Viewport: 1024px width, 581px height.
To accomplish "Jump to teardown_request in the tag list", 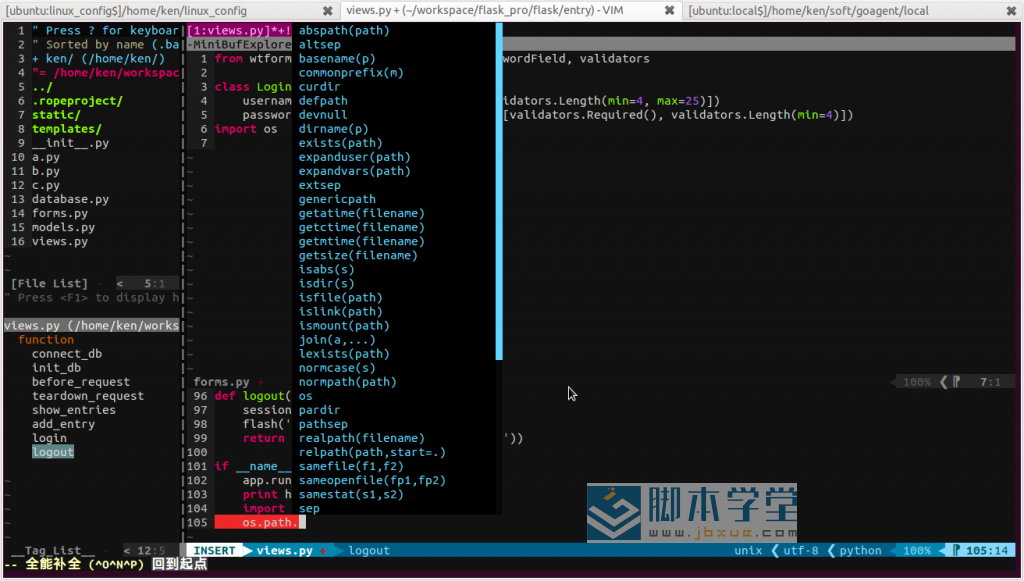I will pyautogui.click(x=88, y=396).
